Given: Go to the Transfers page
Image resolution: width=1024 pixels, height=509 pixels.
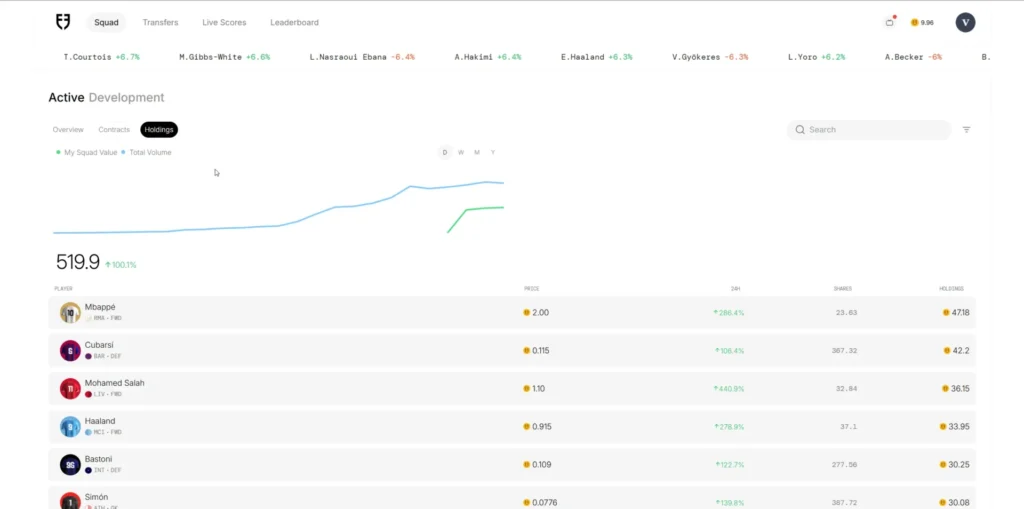Looking at the screenshot, I should click(x=160, y=22).
